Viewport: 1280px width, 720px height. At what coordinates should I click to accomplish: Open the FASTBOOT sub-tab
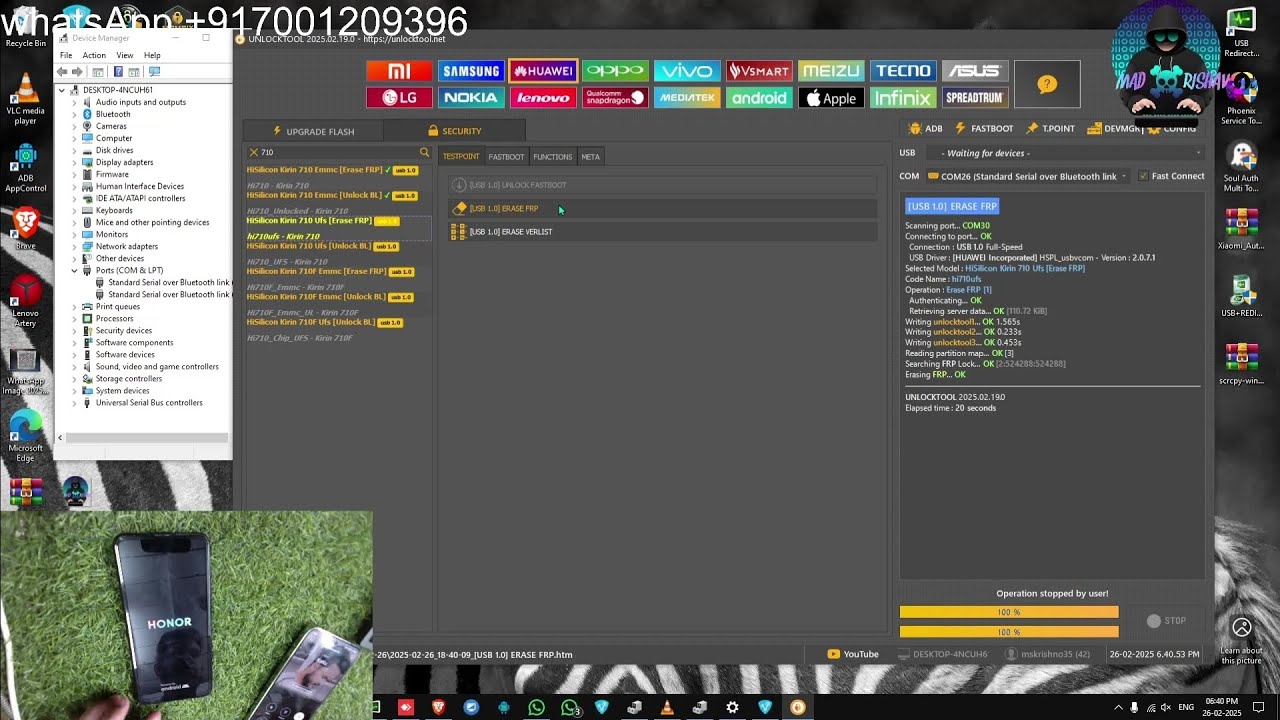point(506,156)
